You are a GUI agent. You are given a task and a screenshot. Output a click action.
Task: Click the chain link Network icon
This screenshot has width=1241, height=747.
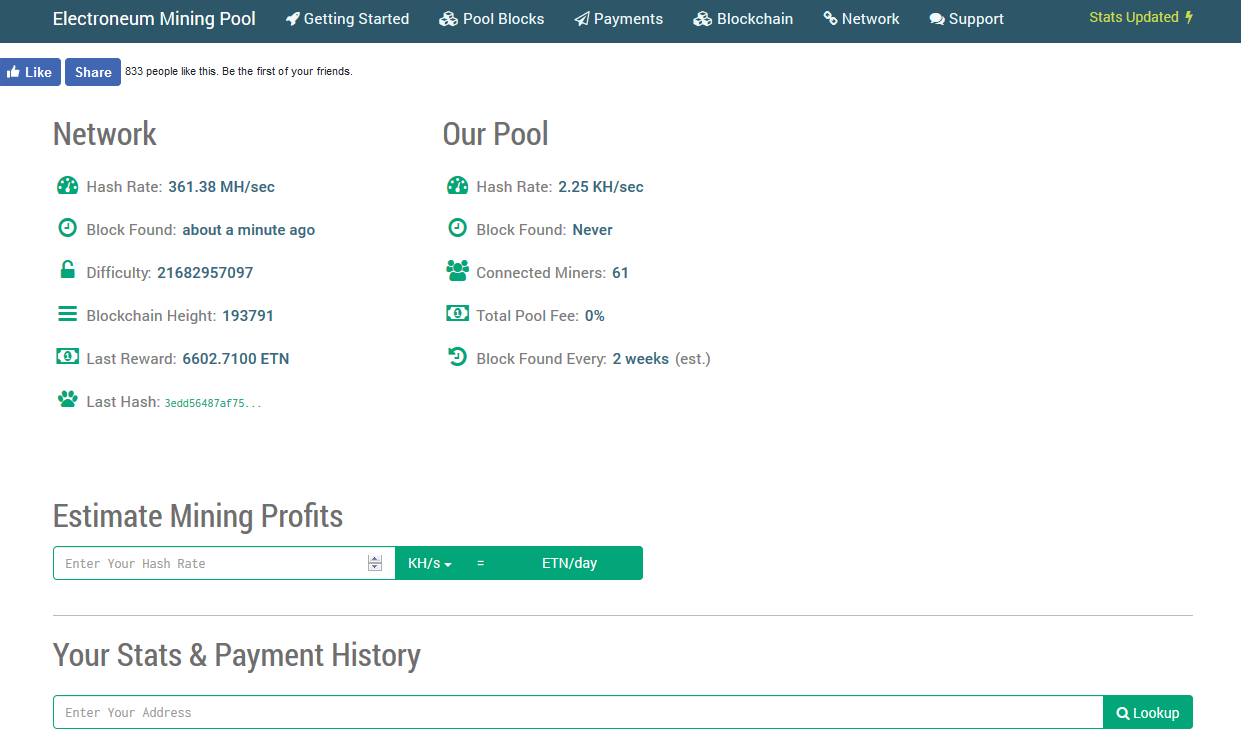pyautogui.click(x=830, y=18)
